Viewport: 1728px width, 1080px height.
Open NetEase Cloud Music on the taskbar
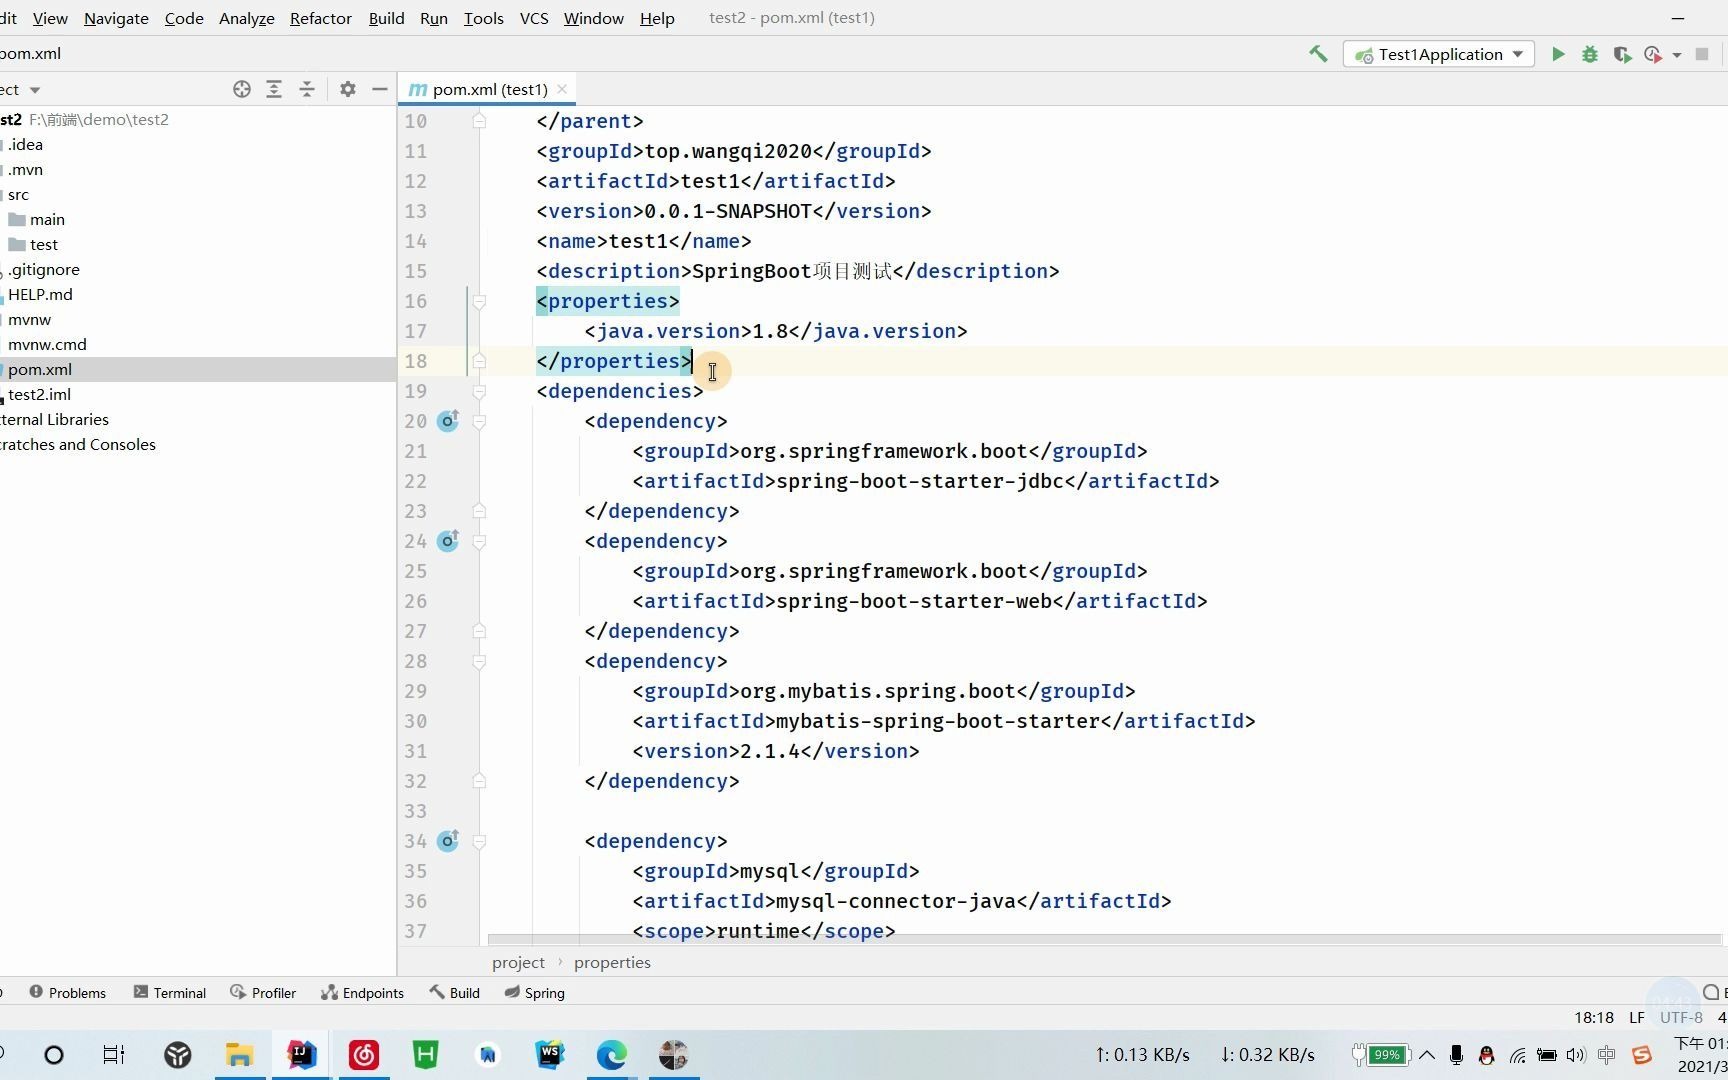click(363, 1055)
